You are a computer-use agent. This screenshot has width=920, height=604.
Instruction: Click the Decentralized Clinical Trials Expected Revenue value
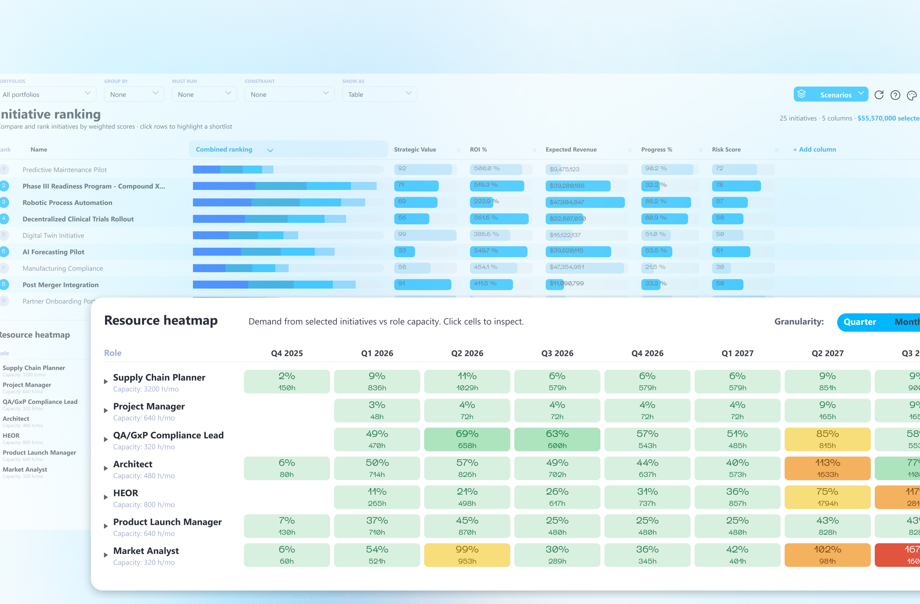click(x=565, y=219)
